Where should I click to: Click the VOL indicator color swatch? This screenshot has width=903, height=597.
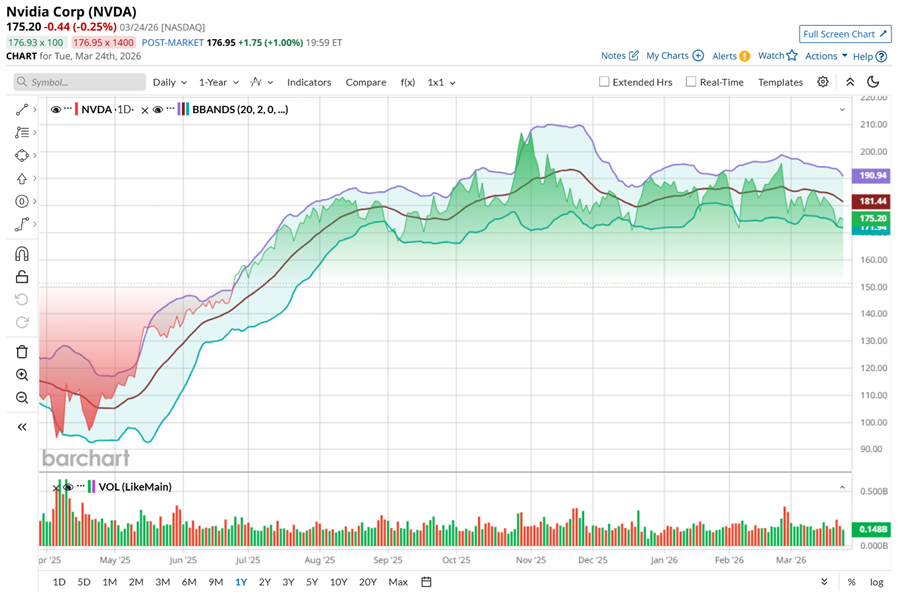pyautogui.click(x=91, y=487)
